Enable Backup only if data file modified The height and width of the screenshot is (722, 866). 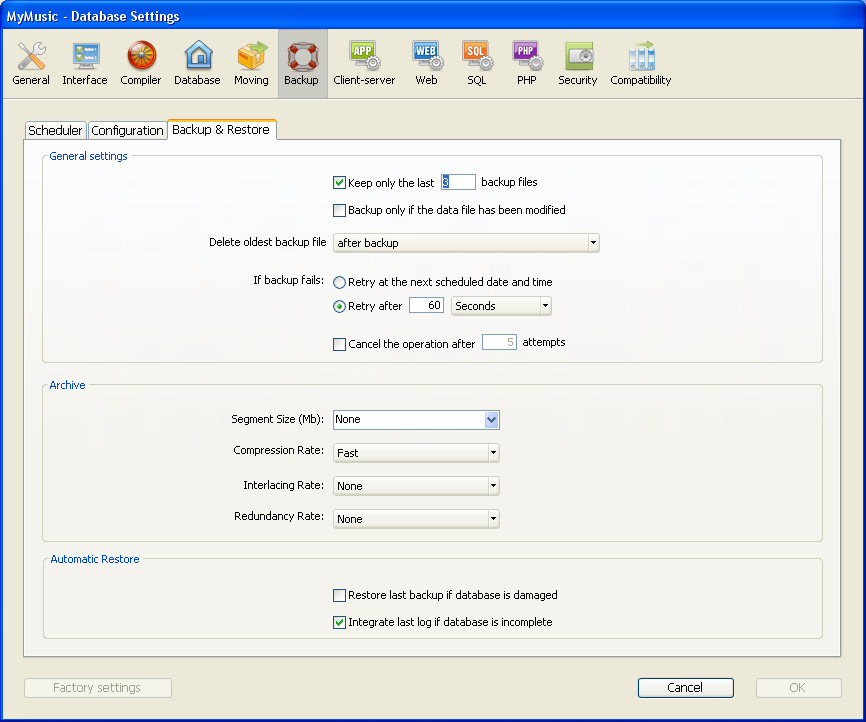click(339, 211)
